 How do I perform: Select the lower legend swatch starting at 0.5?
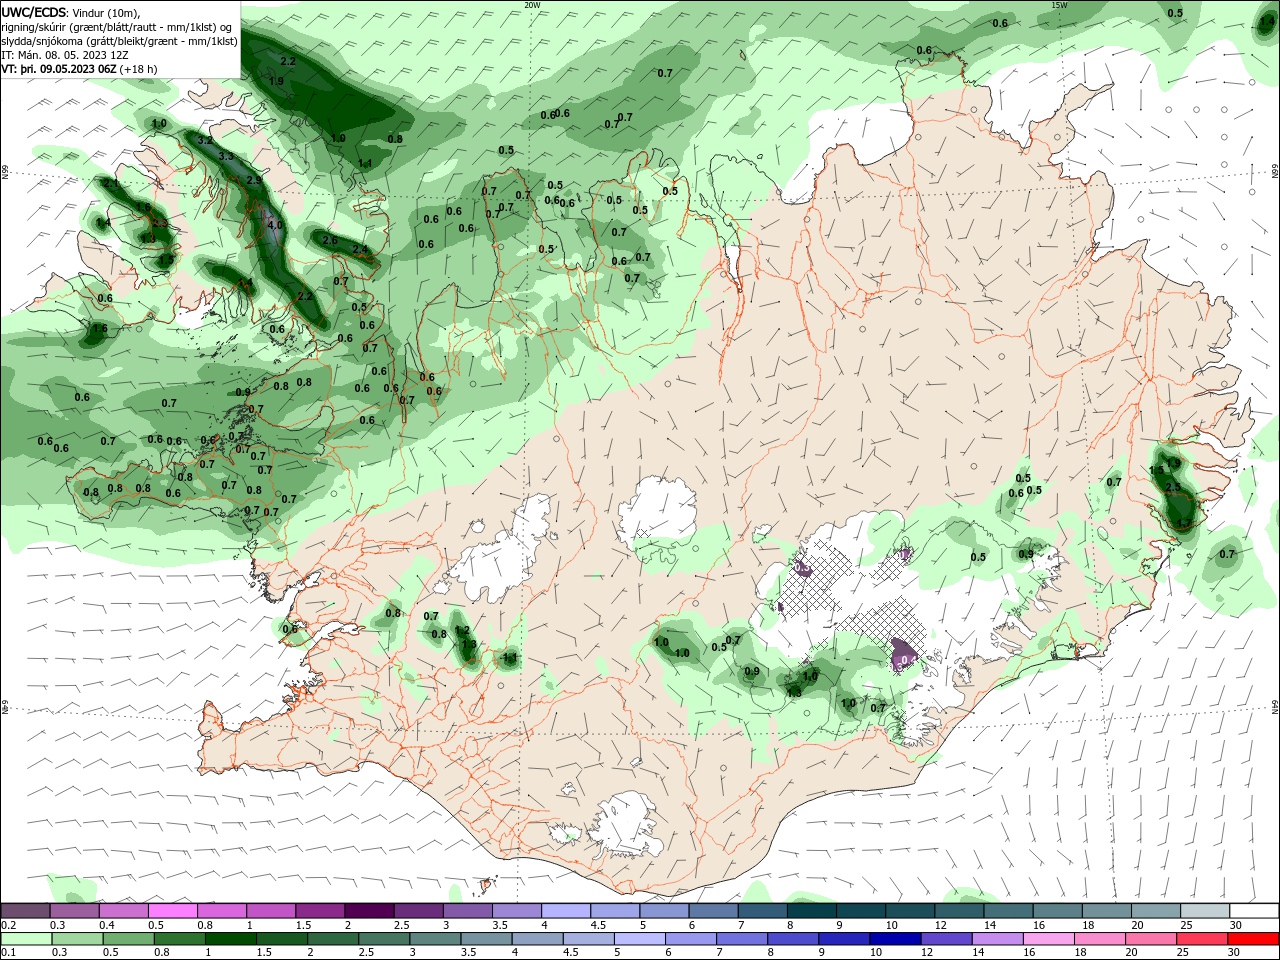click(x=129, y=939)
